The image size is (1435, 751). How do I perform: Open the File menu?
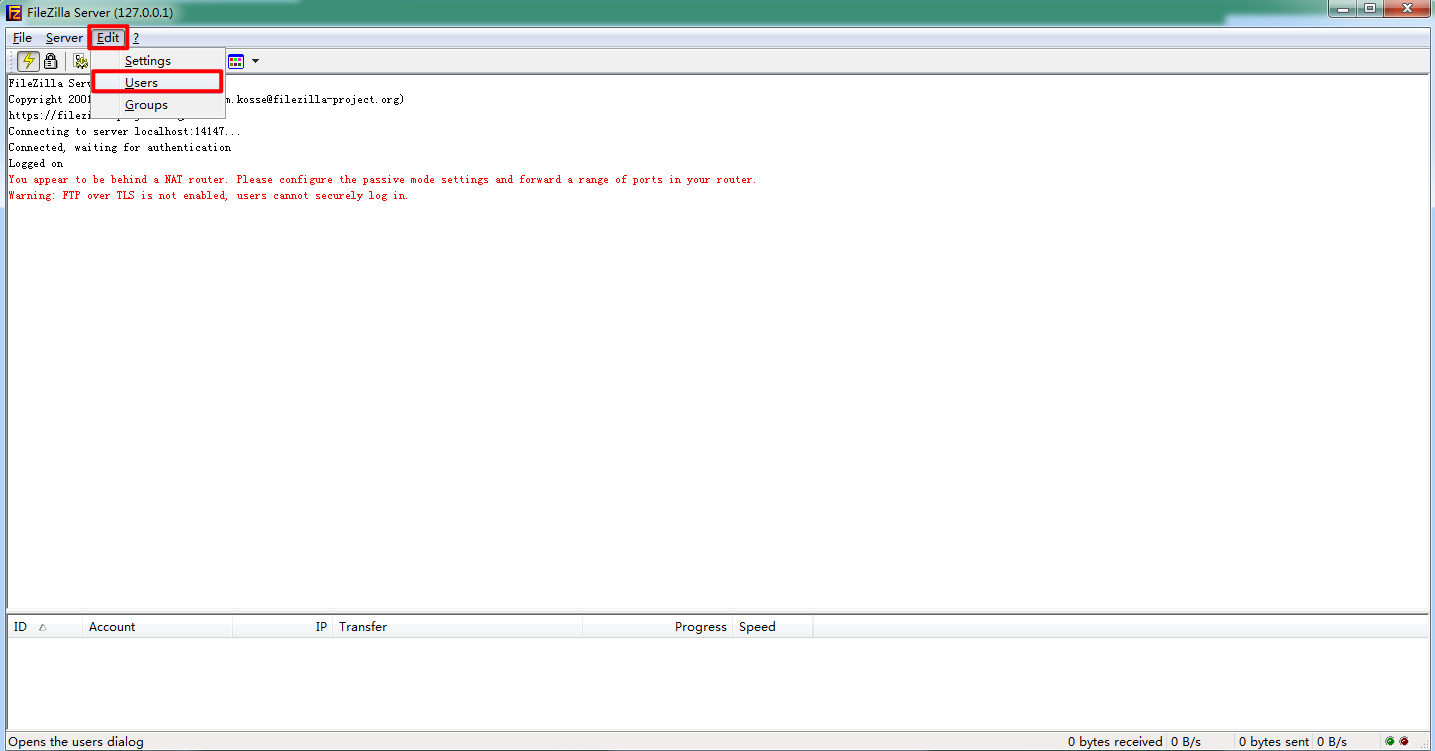pos(22,38)
